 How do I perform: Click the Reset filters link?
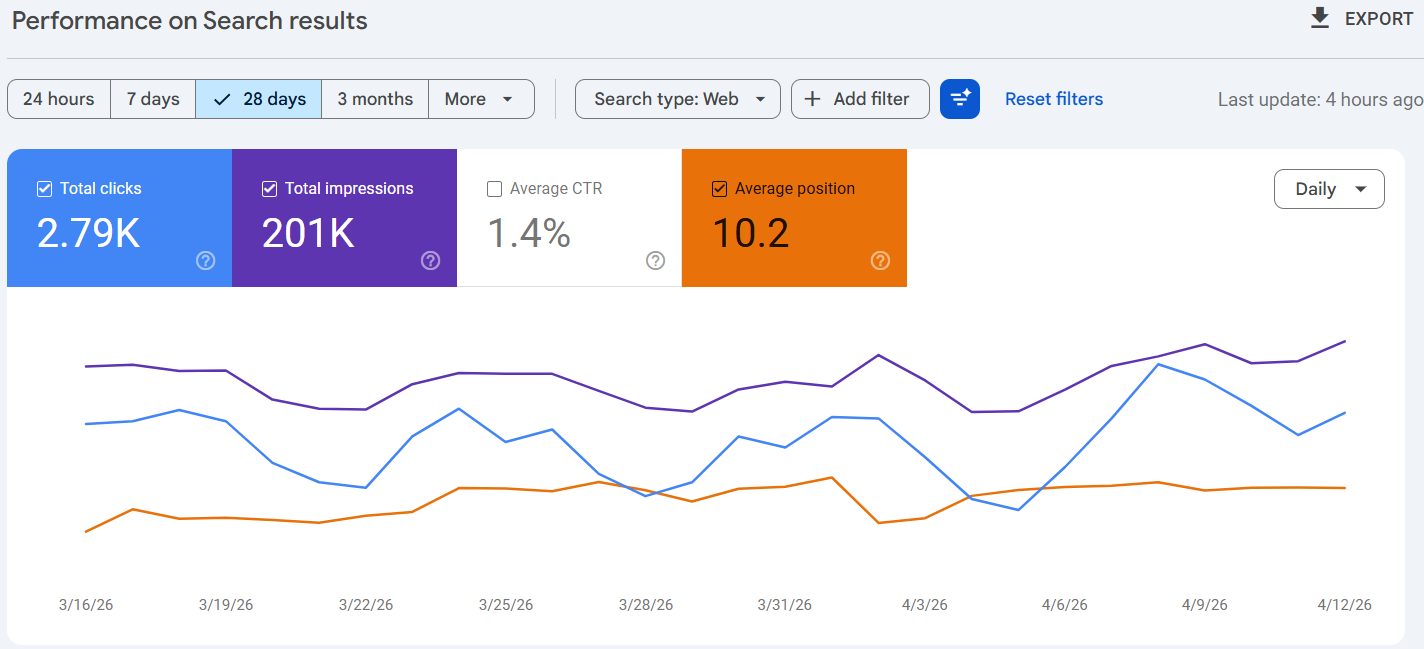[1054, 99]
